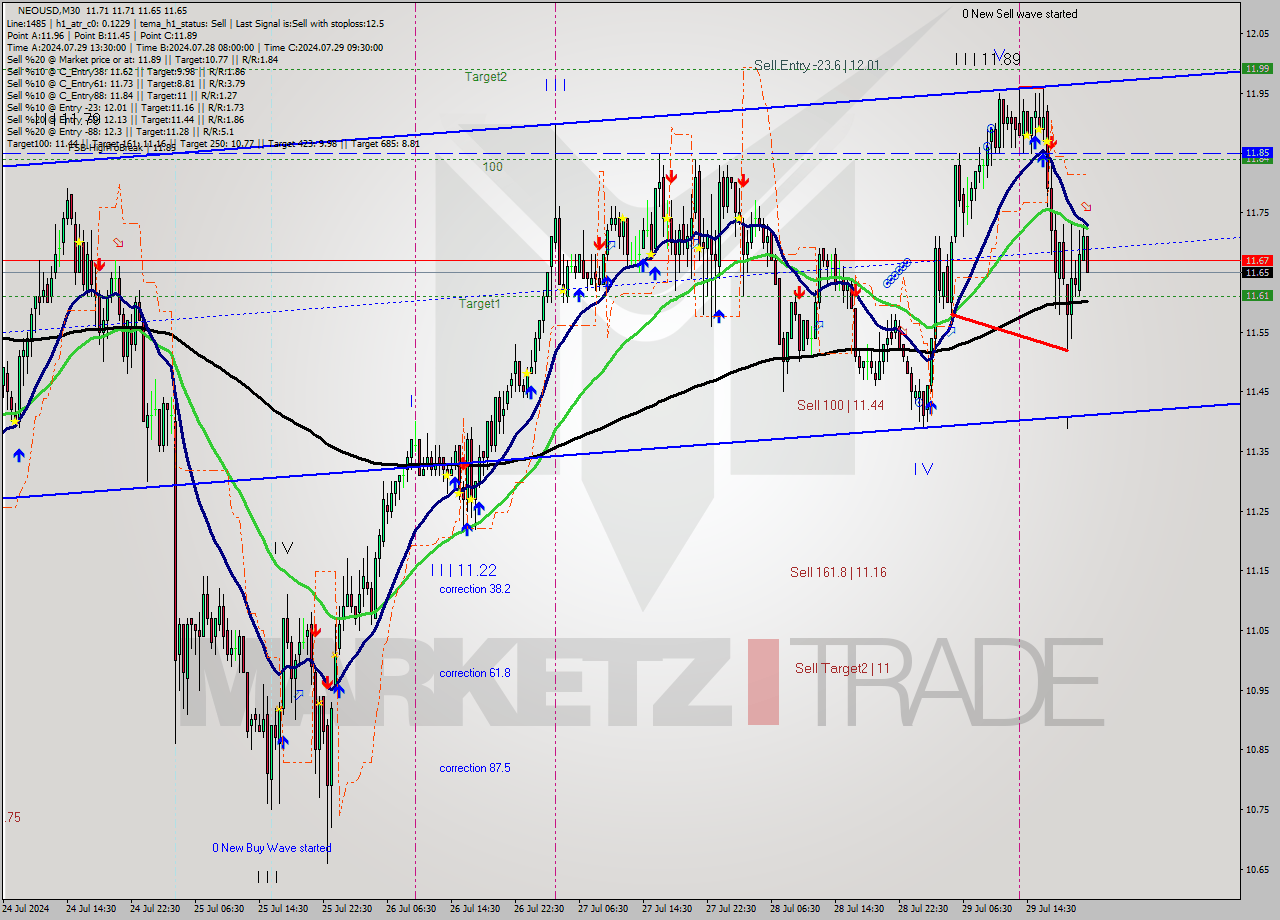Click the 'I I I 11.22' wave label

coord(464,570)
